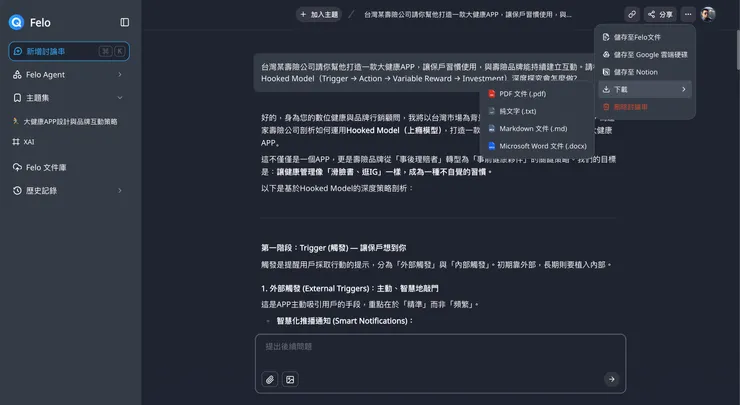The height and width of the screenshot is (405, 740).
Task: Click the 分享 share button
Action: [660, 14]
